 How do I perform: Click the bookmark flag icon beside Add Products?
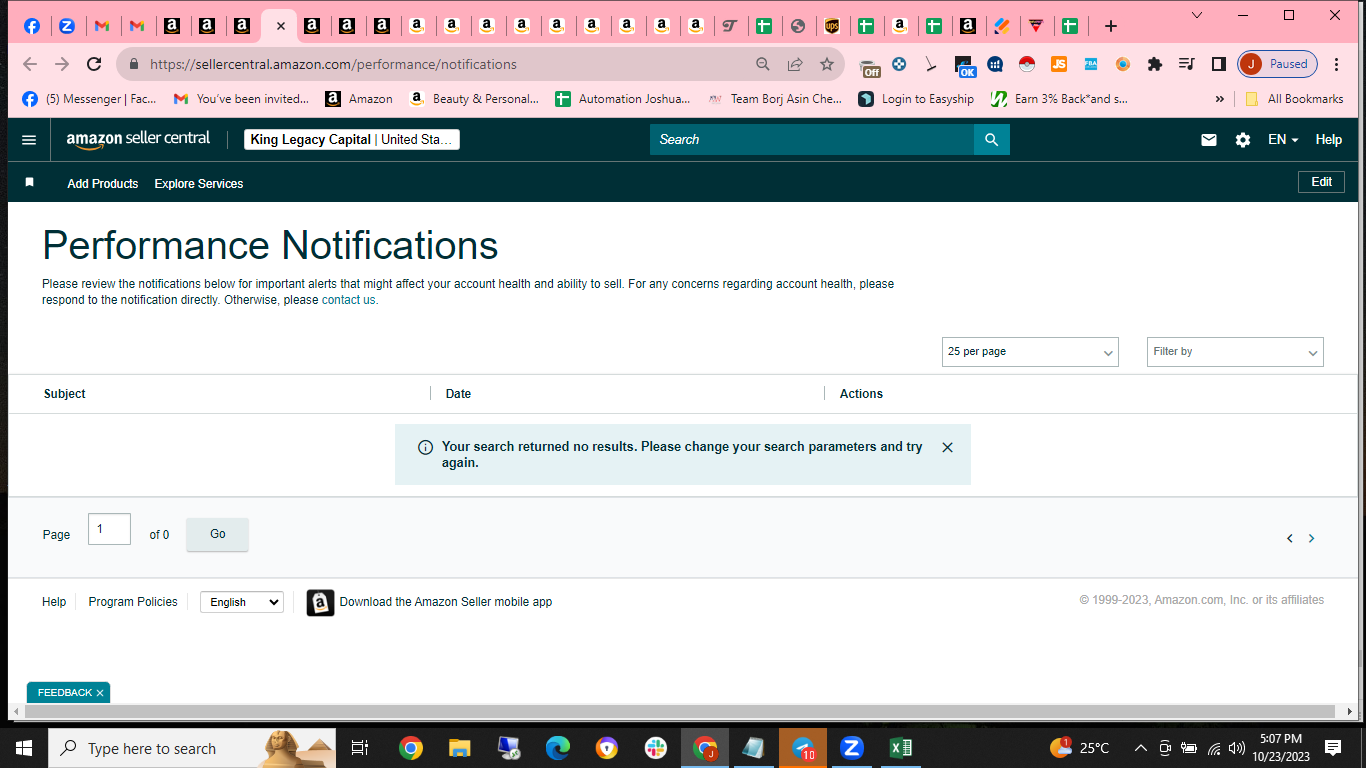(x=30, y=183)
